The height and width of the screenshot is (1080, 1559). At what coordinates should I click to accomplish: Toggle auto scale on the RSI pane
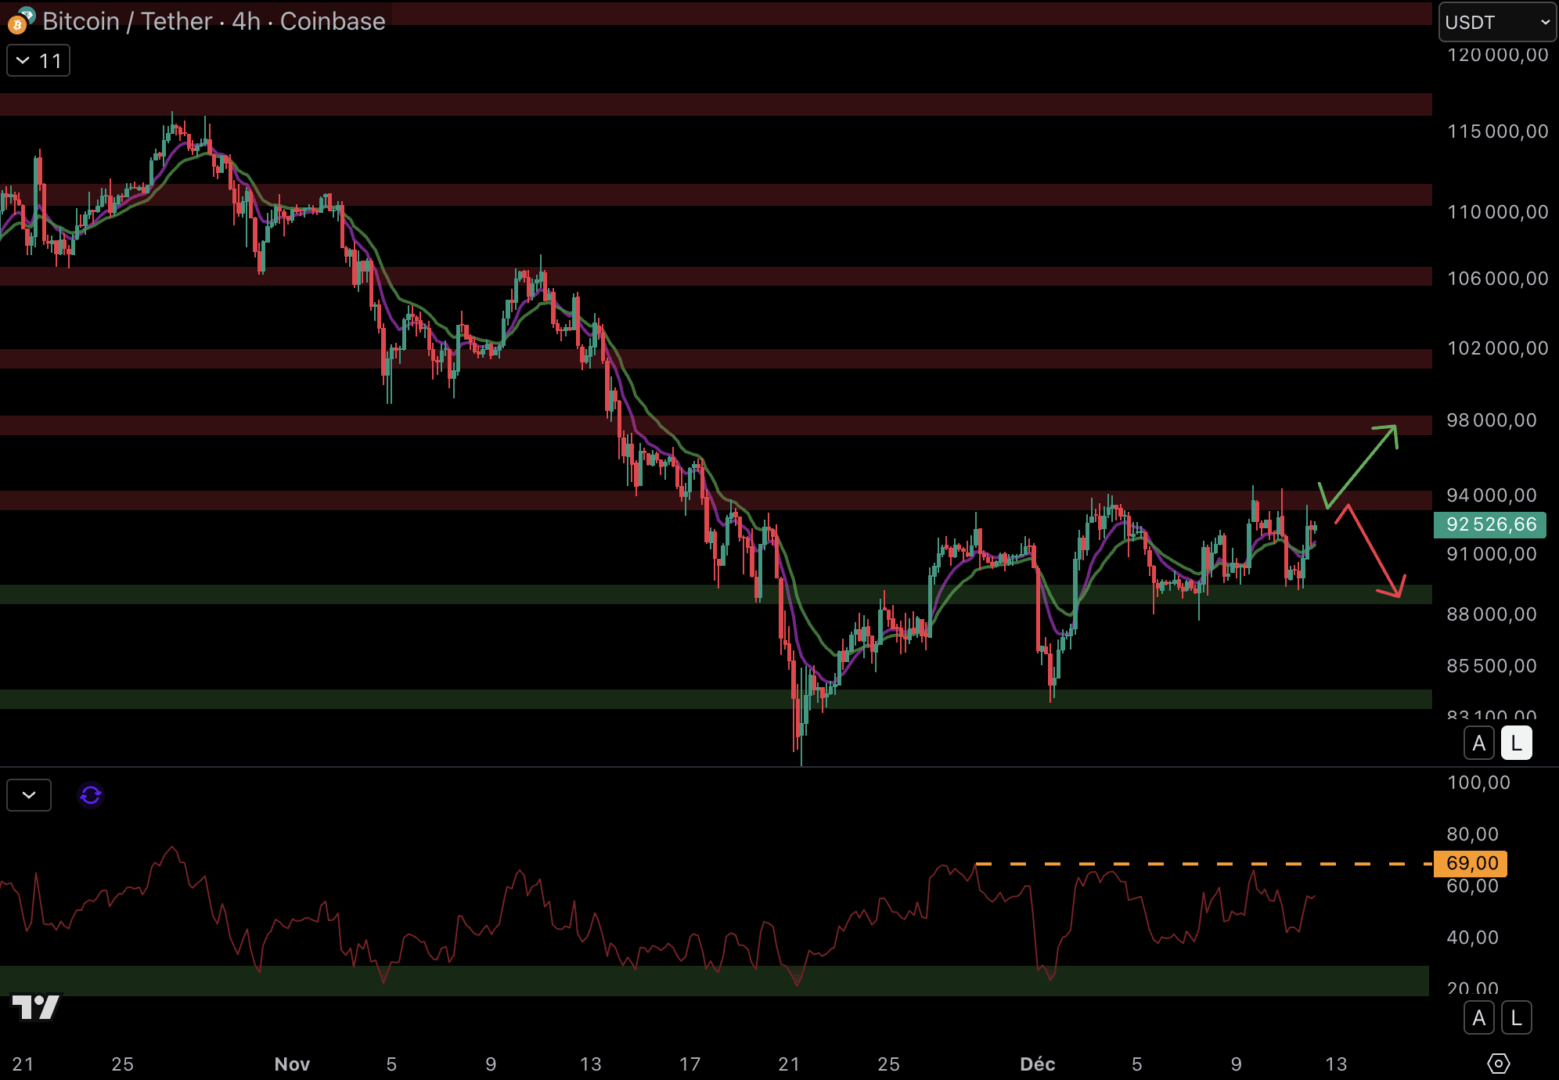(x=1479, y=1018)
